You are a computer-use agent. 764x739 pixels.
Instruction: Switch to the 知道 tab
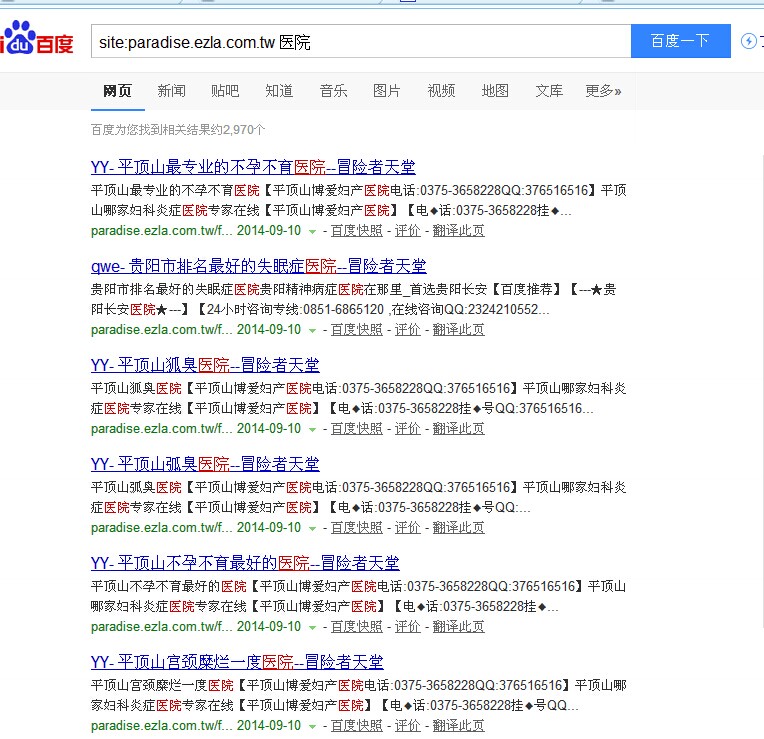click(x=279, y=91)
